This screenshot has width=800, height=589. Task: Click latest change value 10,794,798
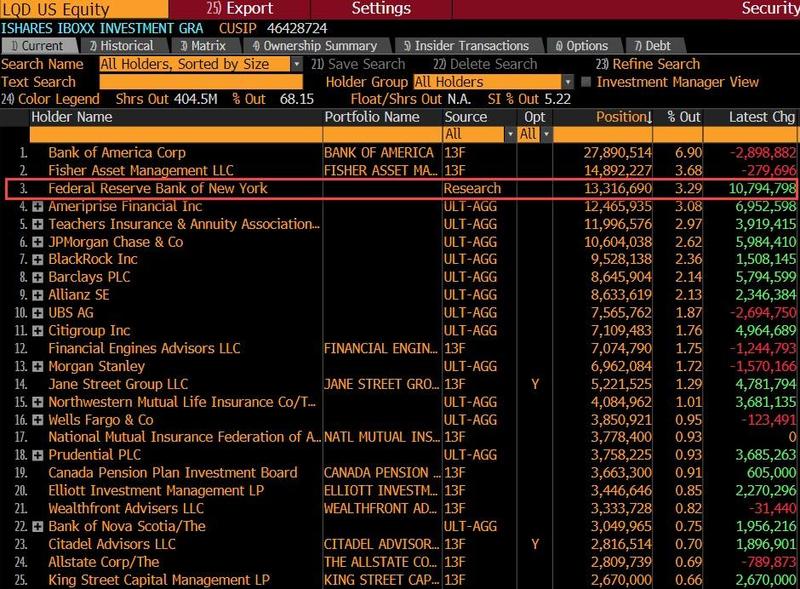762,188
